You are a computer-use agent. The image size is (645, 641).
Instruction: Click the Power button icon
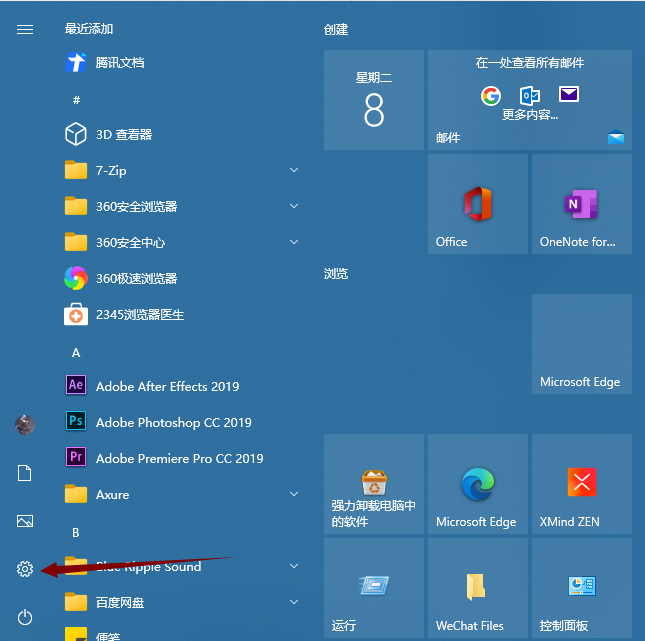[x=25, y=617]
